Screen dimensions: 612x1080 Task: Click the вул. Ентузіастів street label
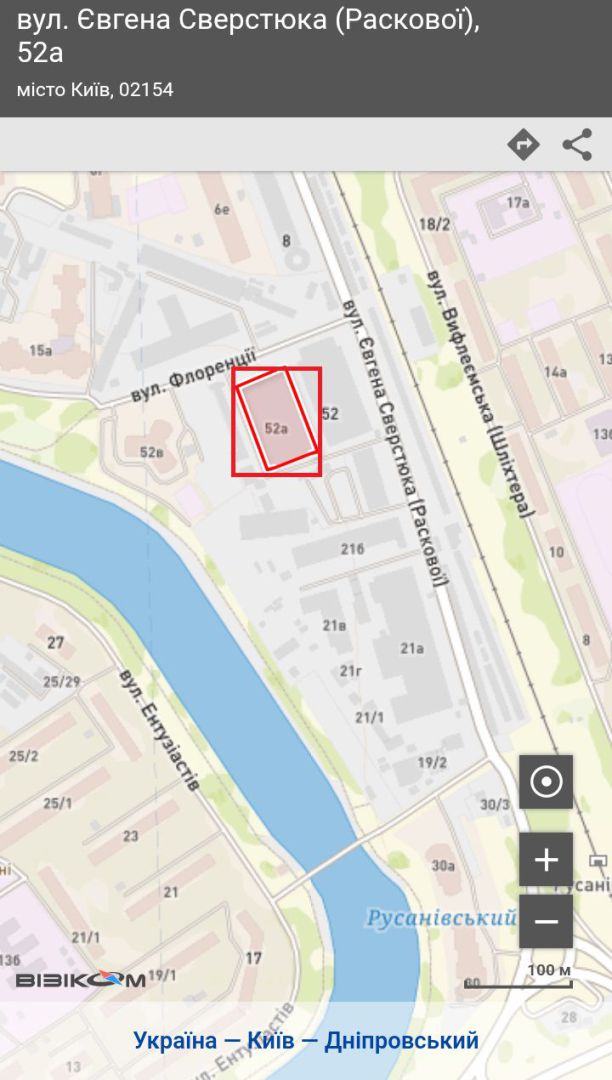158,729
